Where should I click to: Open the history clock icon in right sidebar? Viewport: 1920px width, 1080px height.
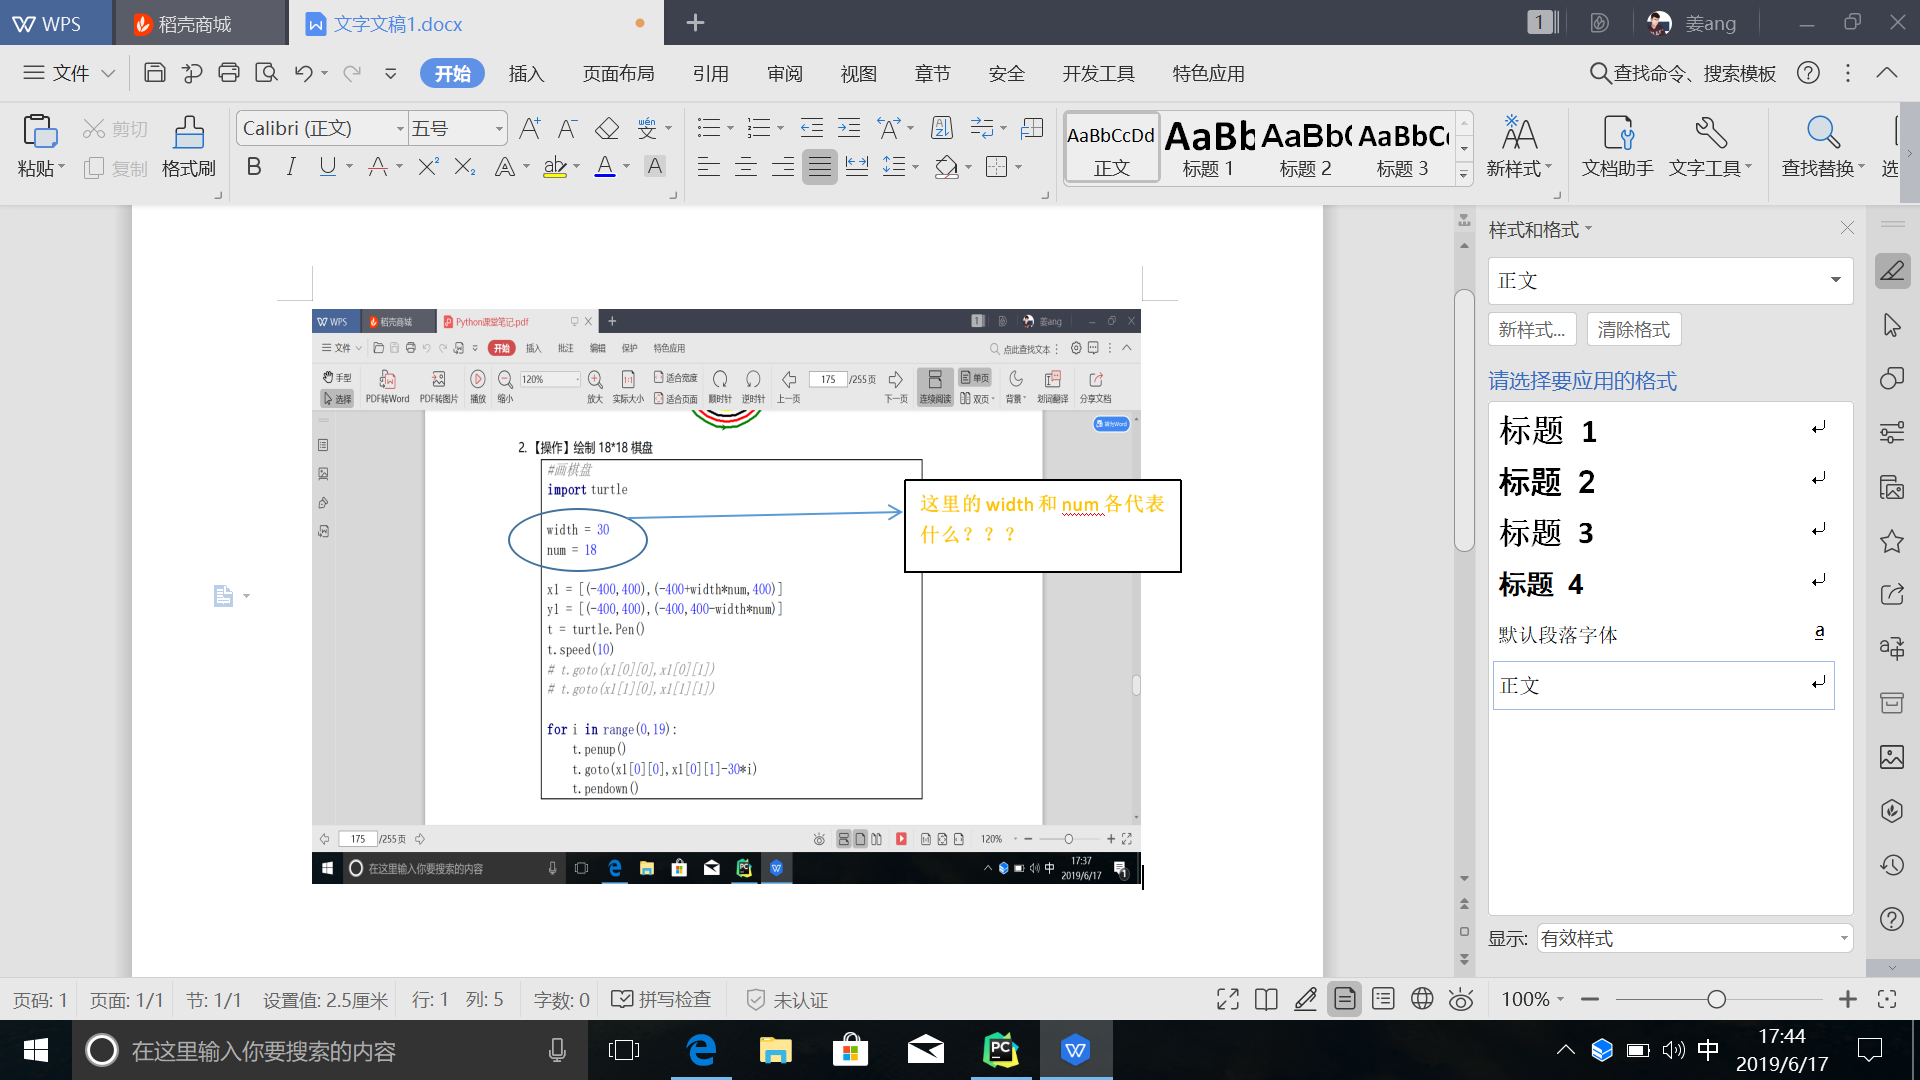coord(1892,865)
